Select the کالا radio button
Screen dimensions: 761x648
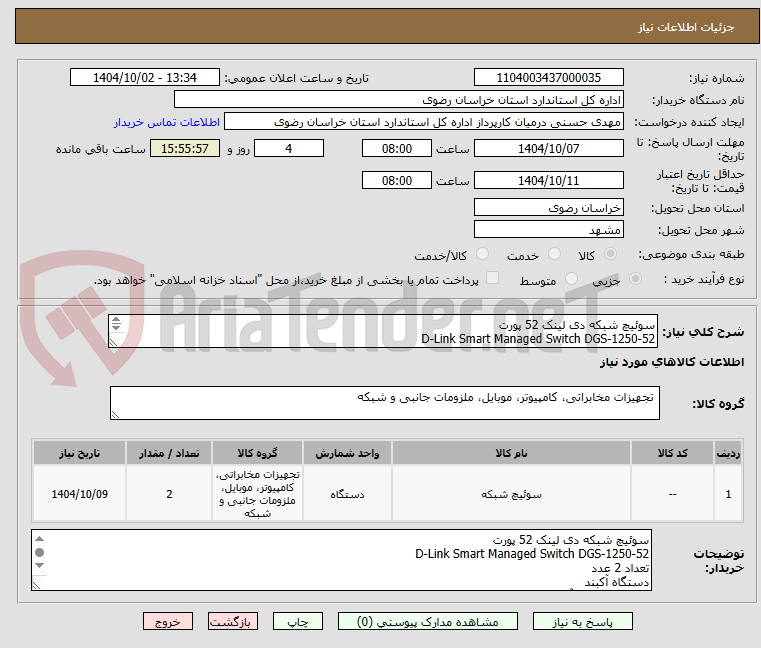point(610,254)
